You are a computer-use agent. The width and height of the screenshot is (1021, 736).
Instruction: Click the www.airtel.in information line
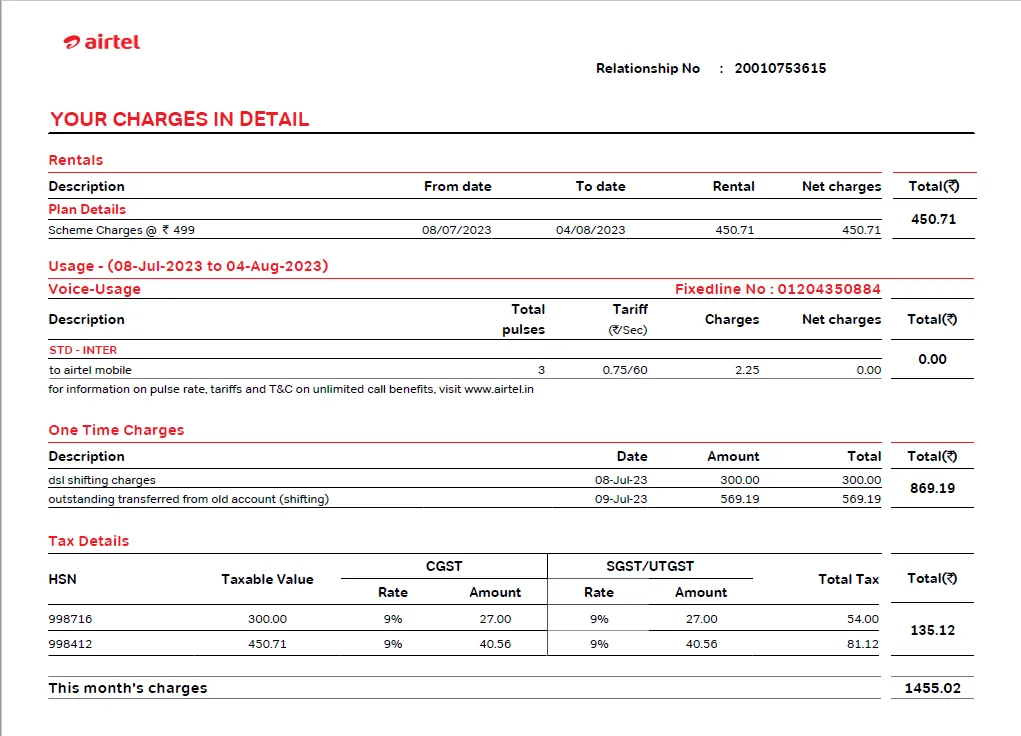coord(291,389)
